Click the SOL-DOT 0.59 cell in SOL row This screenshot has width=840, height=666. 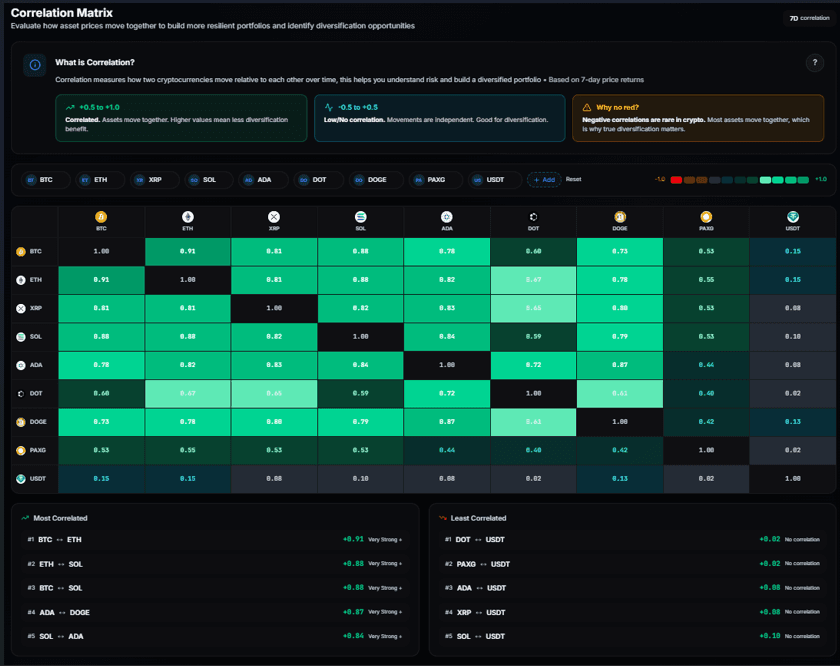tap(533, 336)
